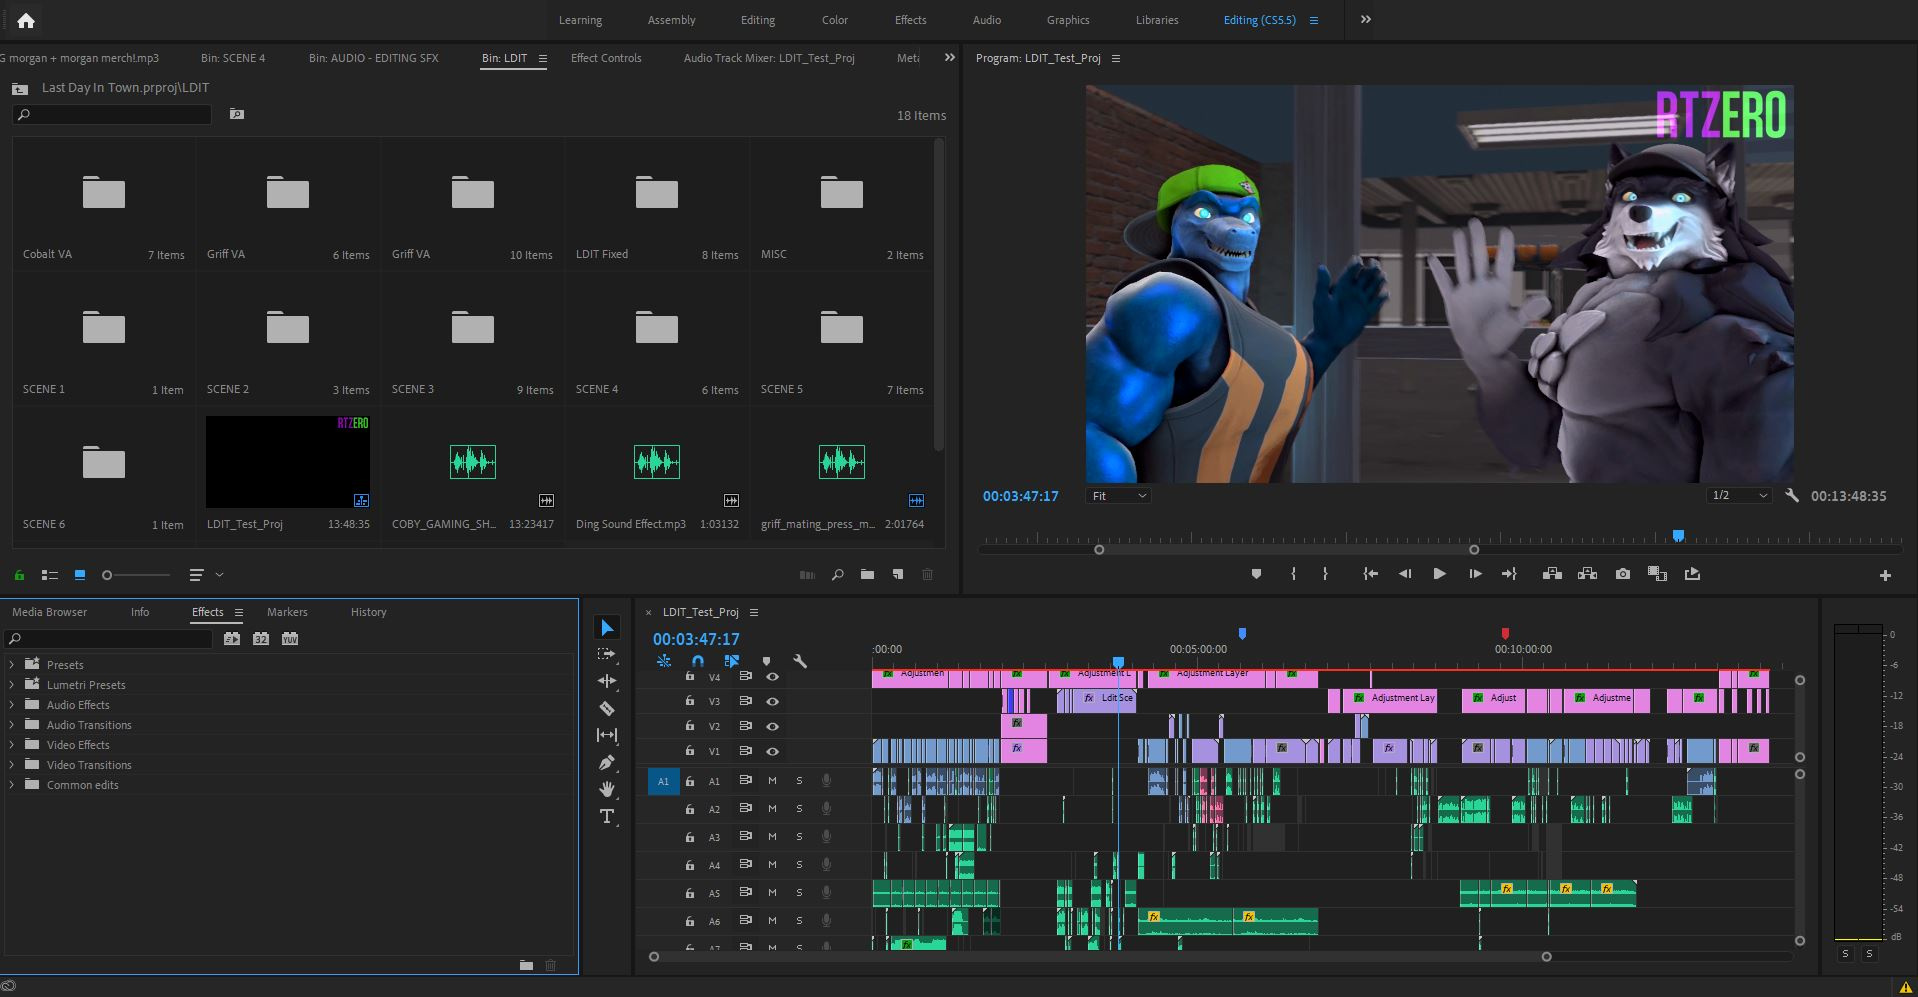Toggle visibility of track V4
This screenshot has width=1918, height=997.
click(772, 677)
